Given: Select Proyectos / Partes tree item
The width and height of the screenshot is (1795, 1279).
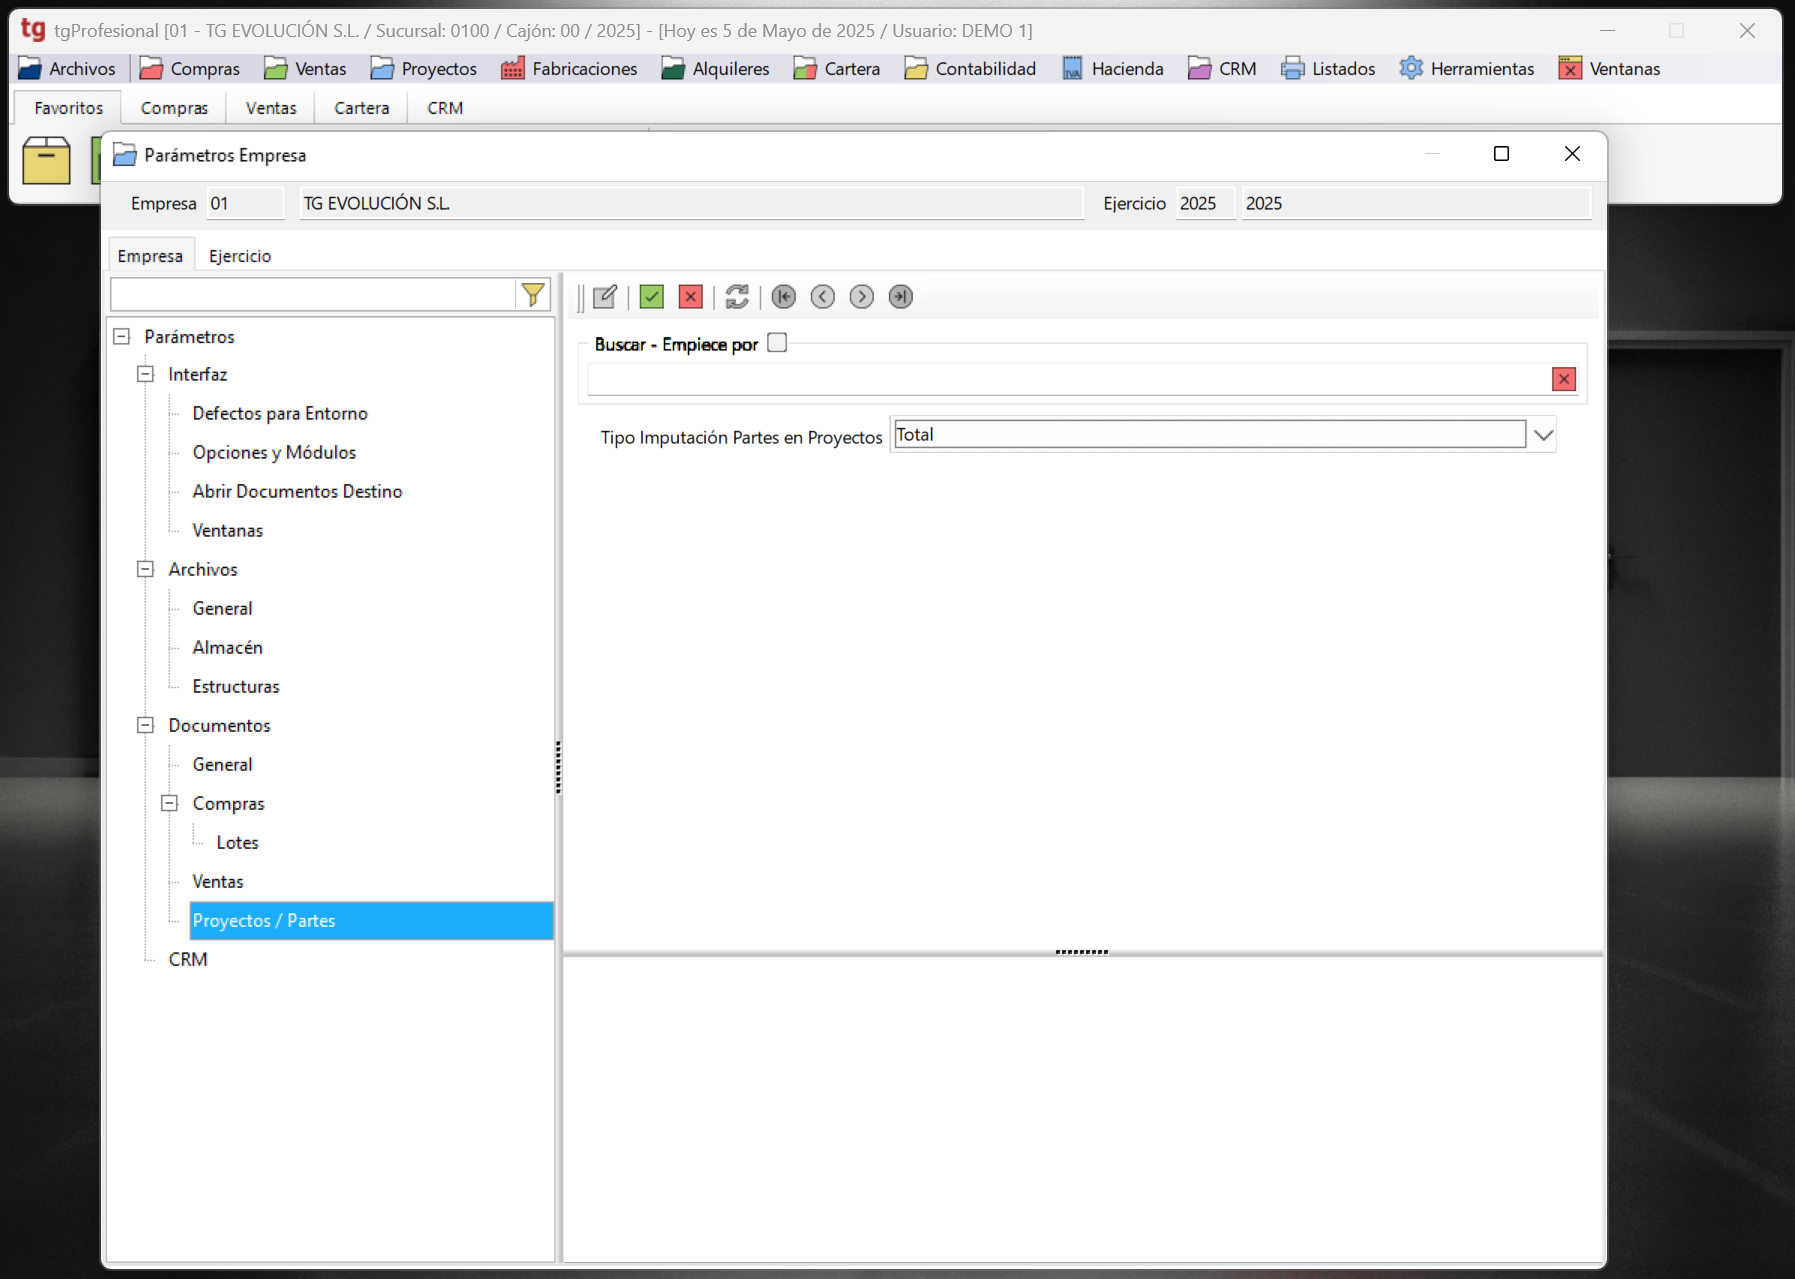Looking at the screenshot, I should [371, 920].
